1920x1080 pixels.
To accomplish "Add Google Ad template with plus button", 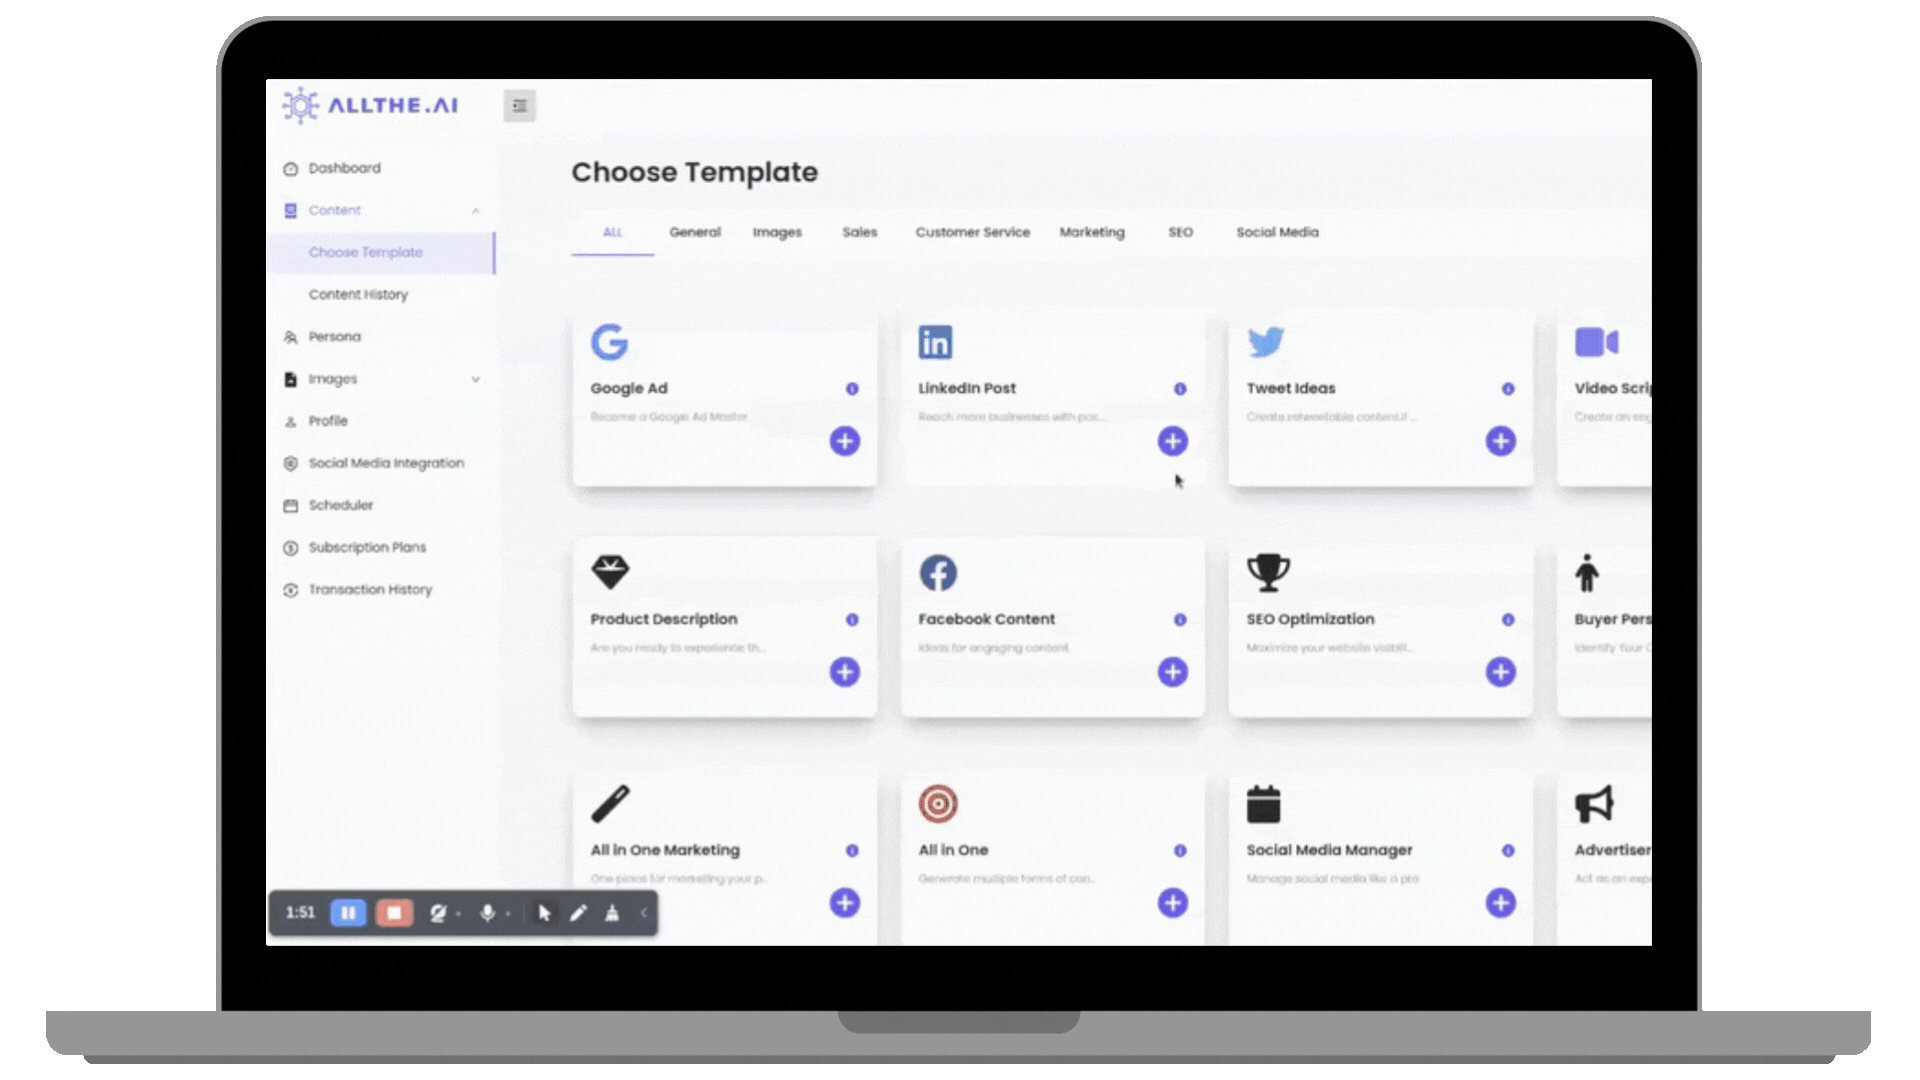I will (845, 442).
